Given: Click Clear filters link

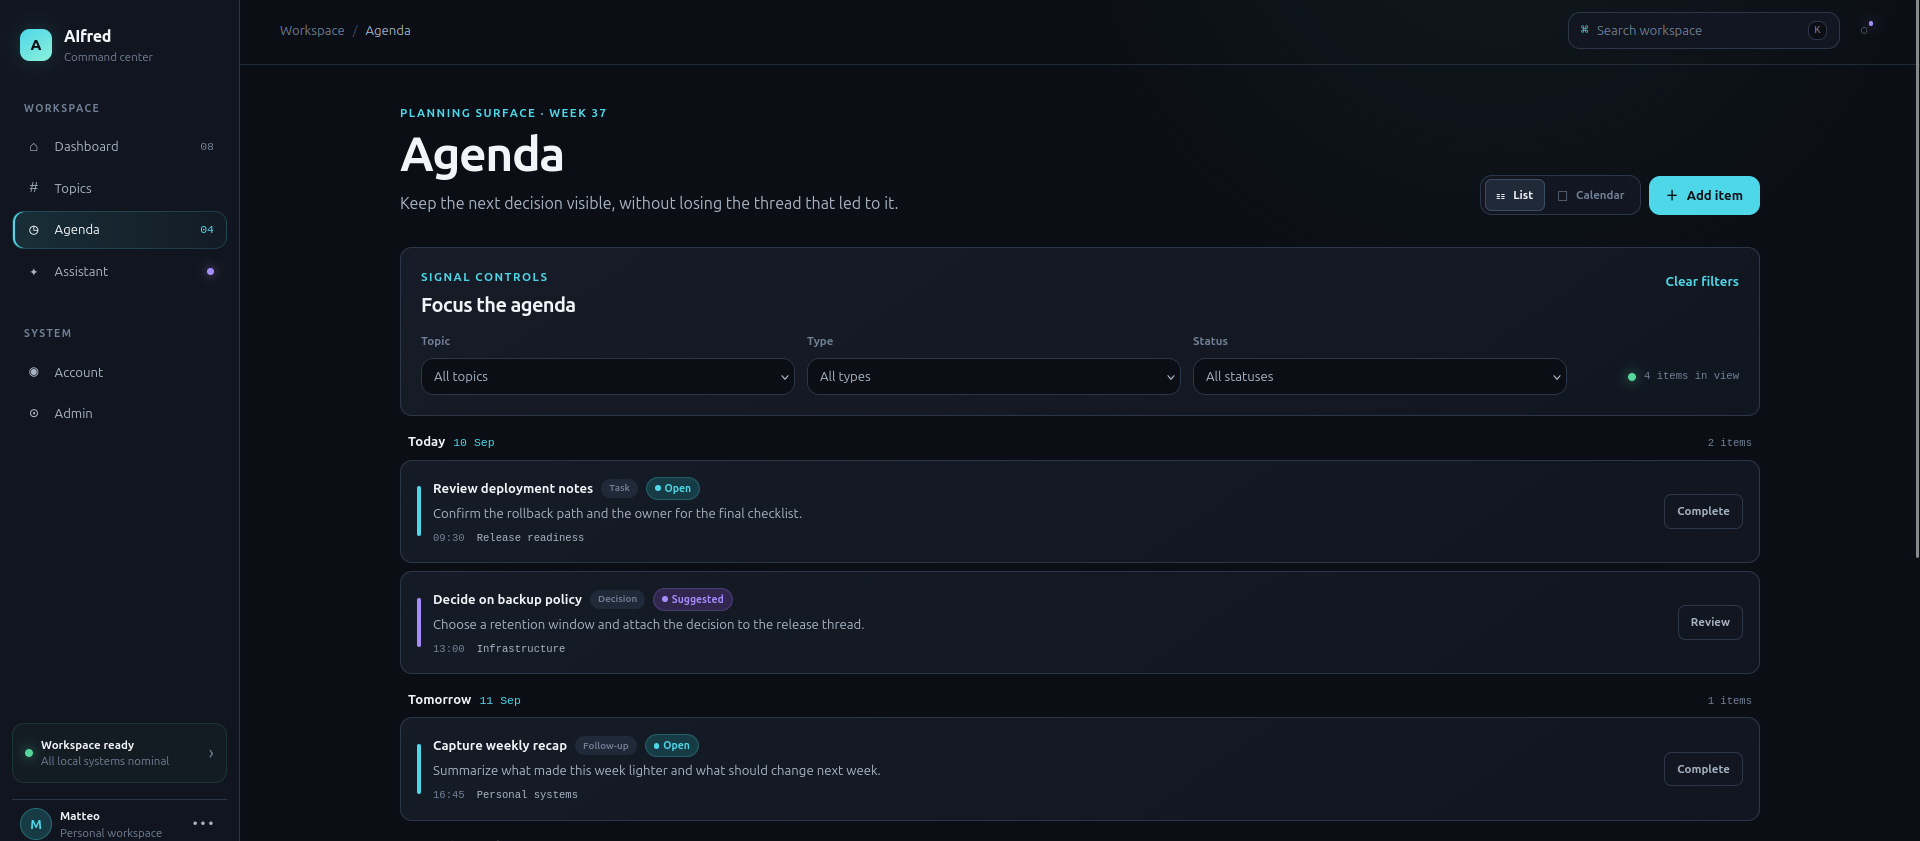Looking at the screenshot, I should click(1702, 281).
